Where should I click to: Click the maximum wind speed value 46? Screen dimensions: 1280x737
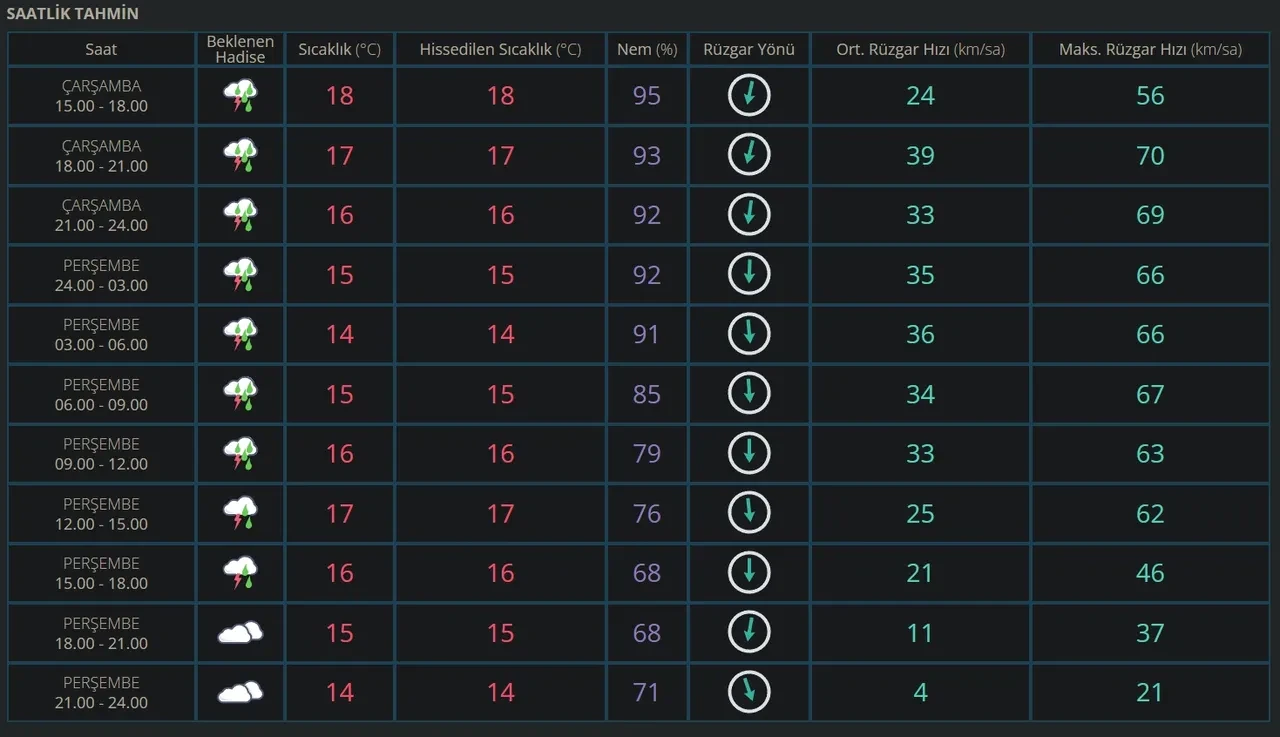1150,573
